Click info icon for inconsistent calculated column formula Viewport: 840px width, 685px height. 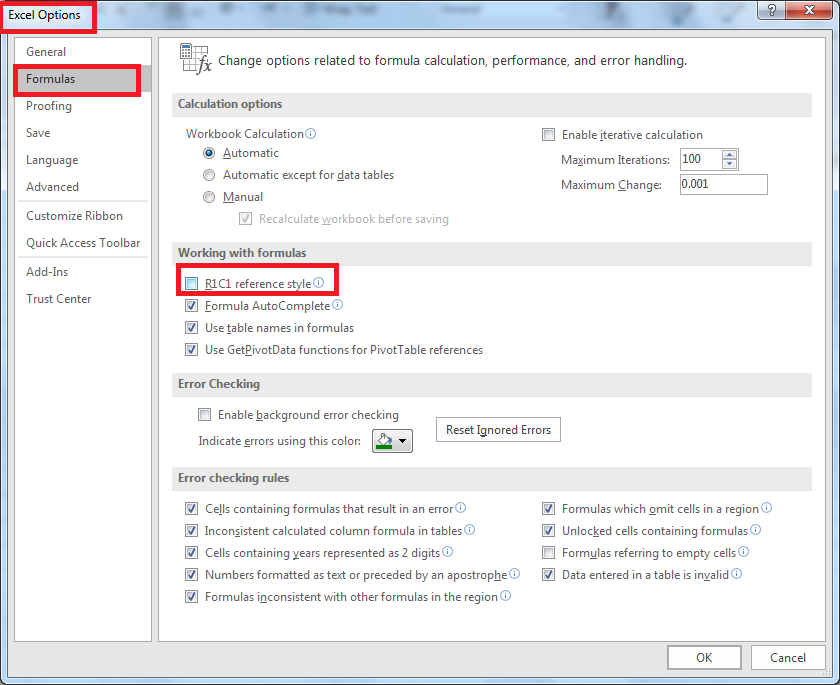coord(470,530)
